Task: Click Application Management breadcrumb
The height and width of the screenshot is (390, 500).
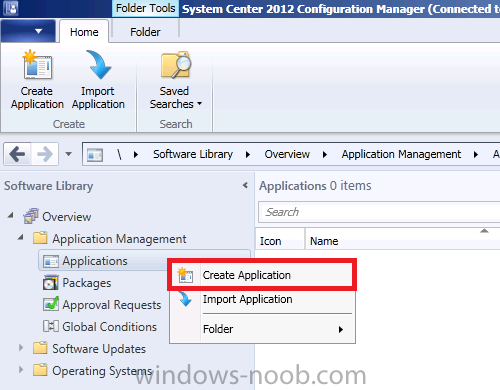Action: [x=401, y=154]
